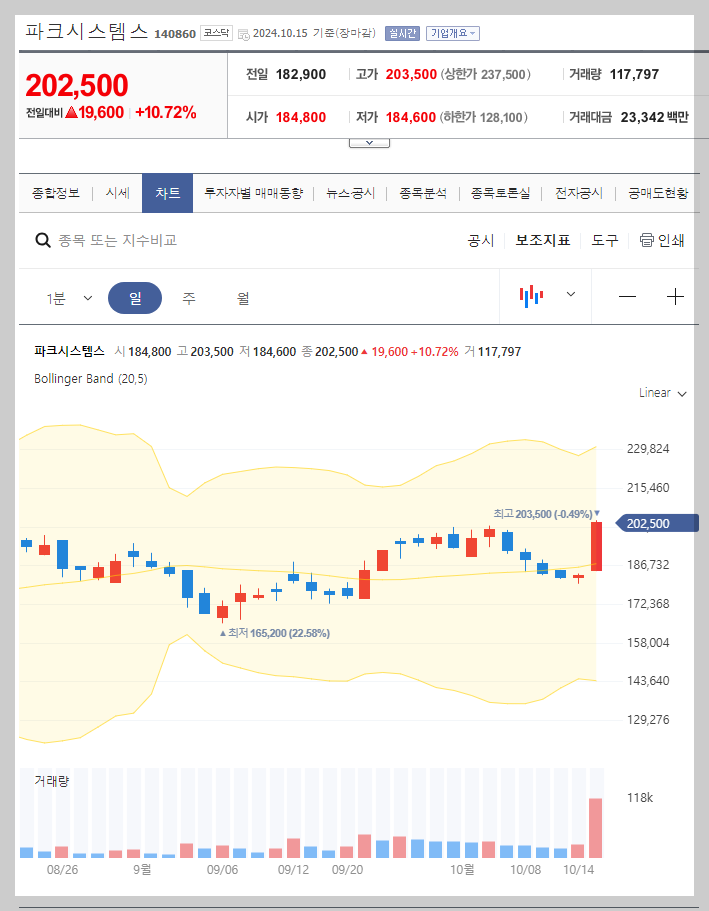Zoom in with the plus icon
709x911 pixels.
click(676, 296)
